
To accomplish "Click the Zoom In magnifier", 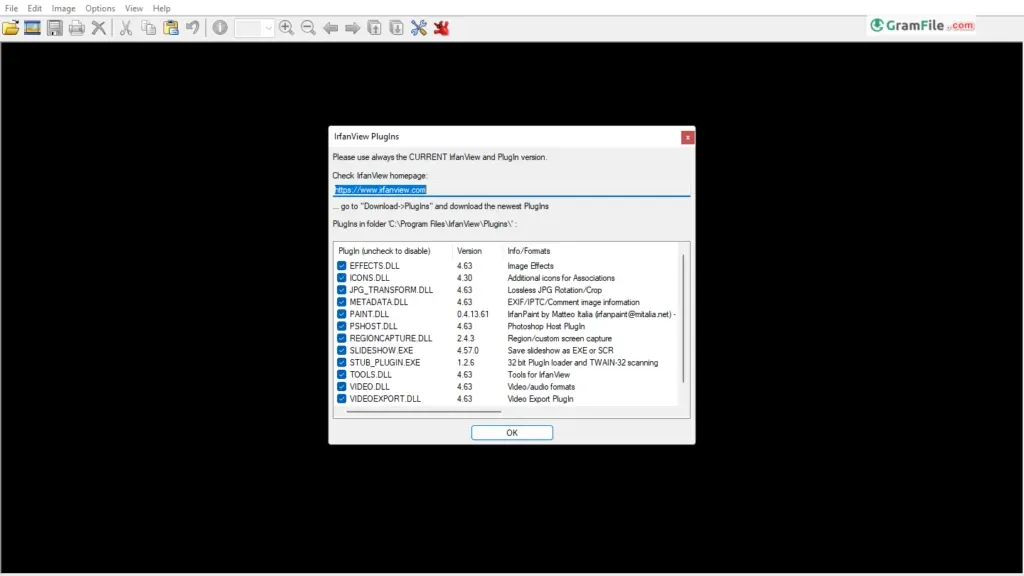I will click(x=286, y=27).
